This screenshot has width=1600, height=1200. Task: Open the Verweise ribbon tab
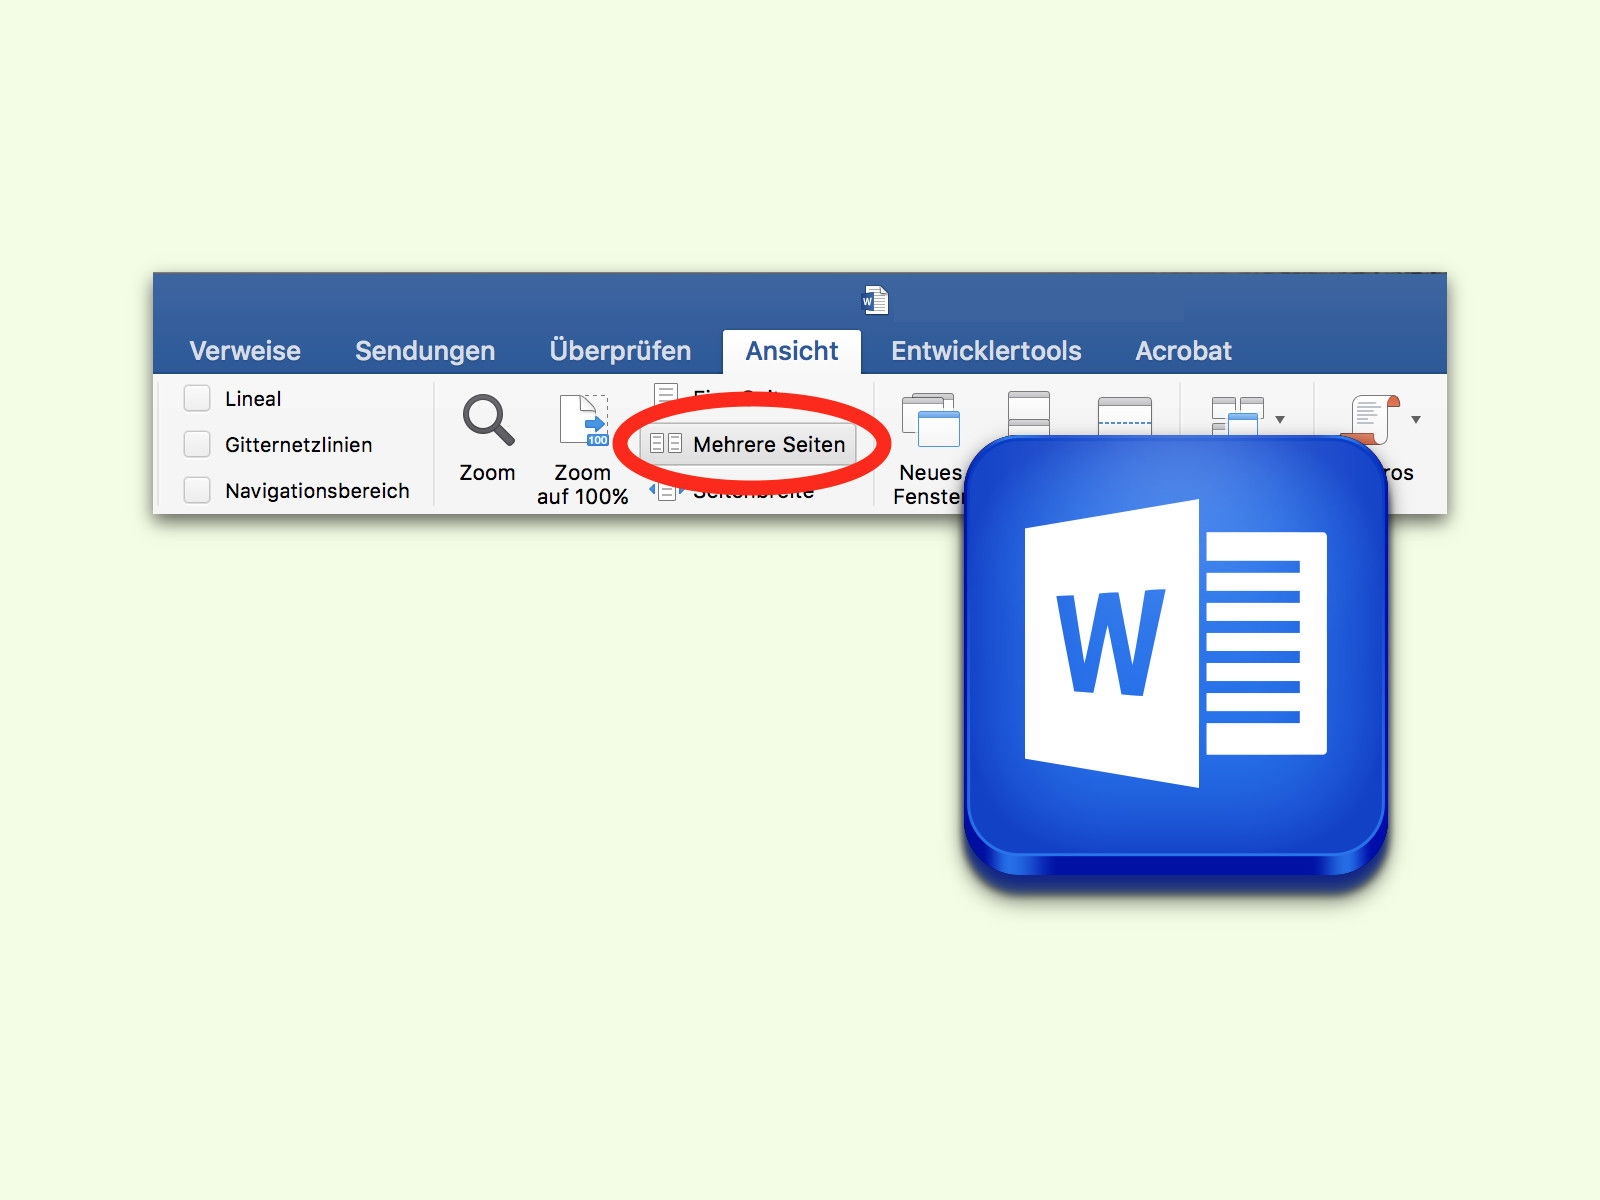245,351
